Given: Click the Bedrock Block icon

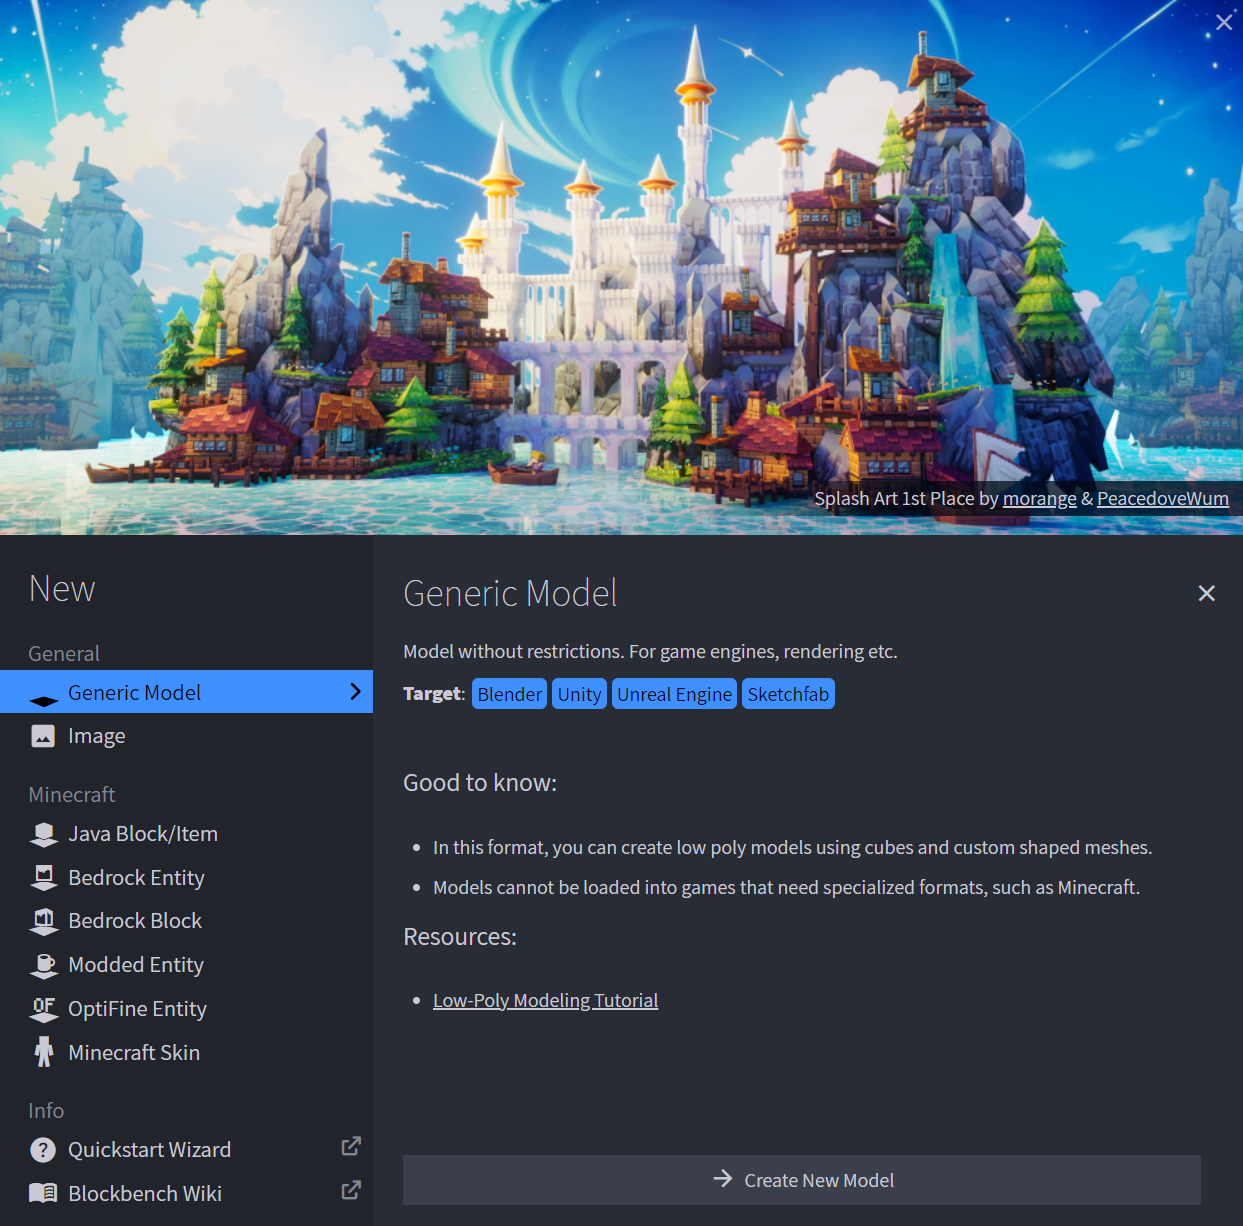Looking at the screenshot, I should pyautogui.click(x=43, y=921).
